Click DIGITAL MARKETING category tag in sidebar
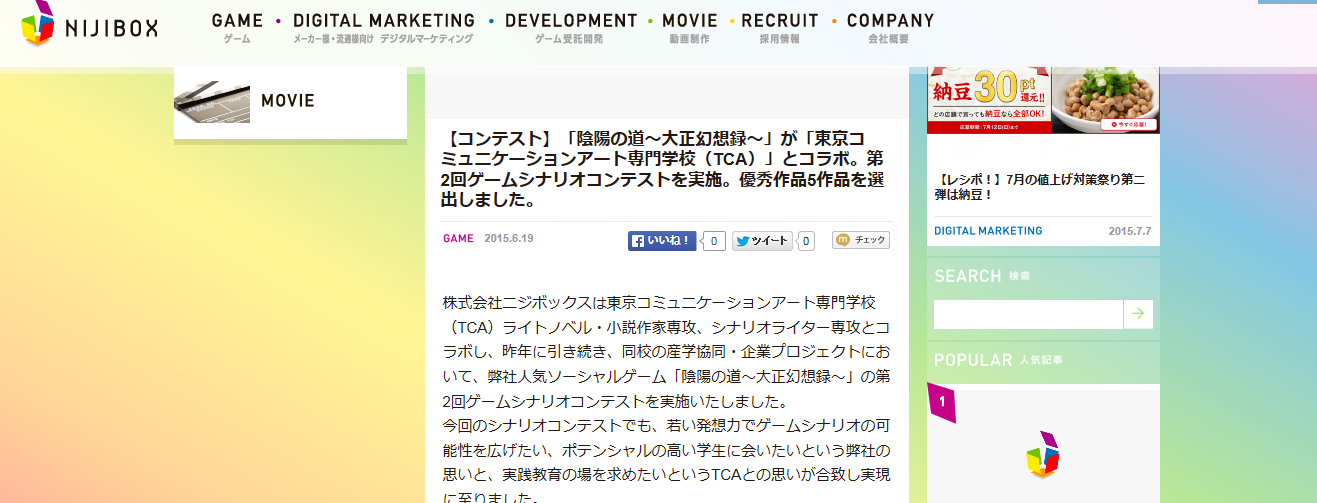The image size is (1317, 503). pos(988,231)
